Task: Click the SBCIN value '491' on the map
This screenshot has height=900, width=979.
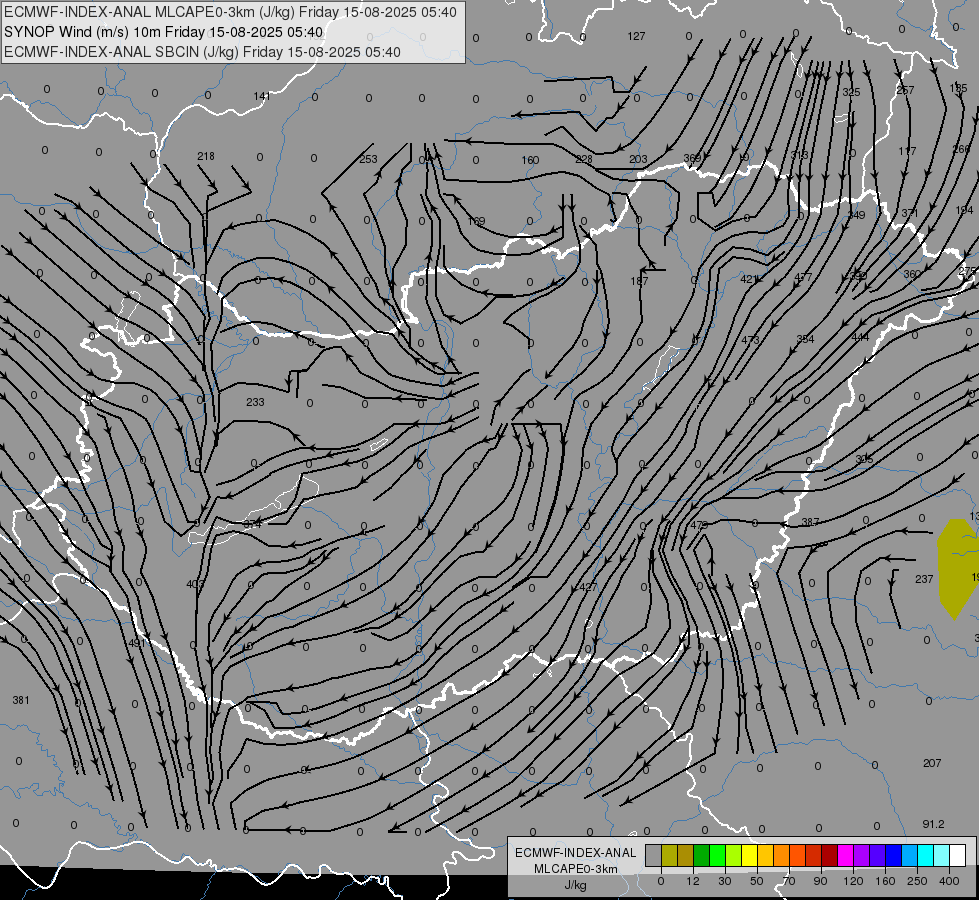Action: [x=136, y=643]
